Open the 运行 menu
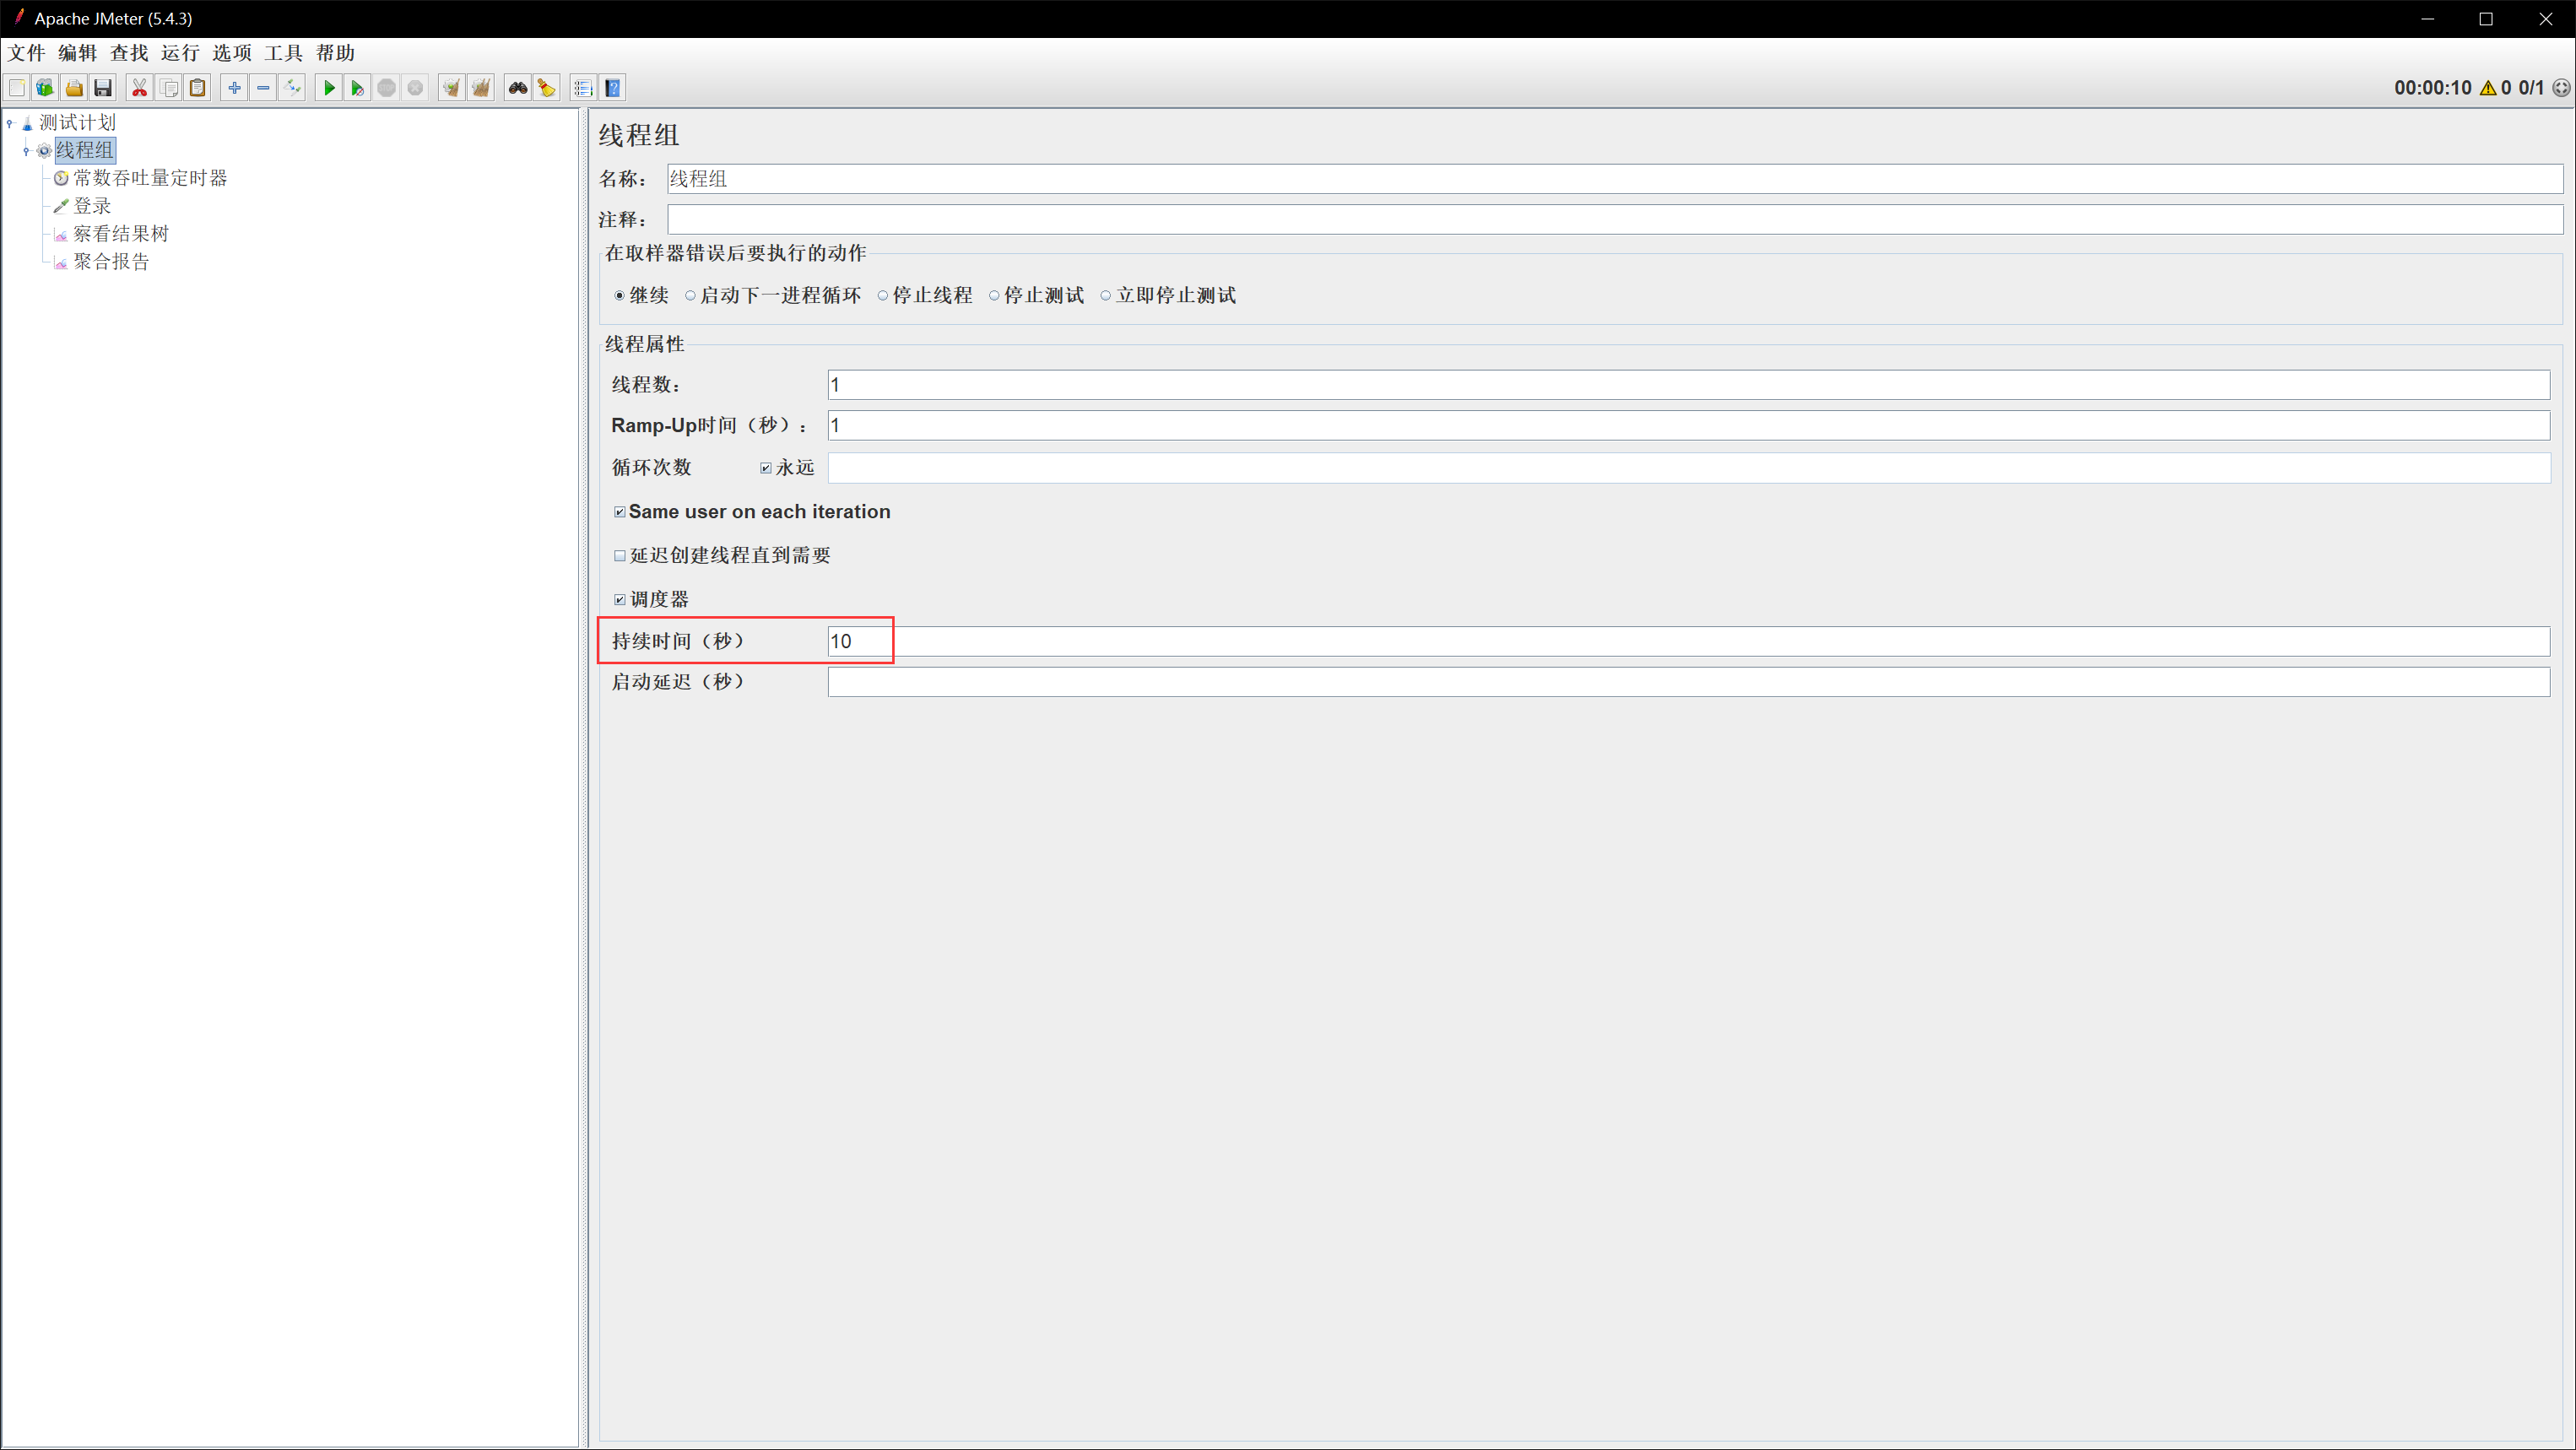The height and width of the screenshot is (1450, 2576). [180, 53]
